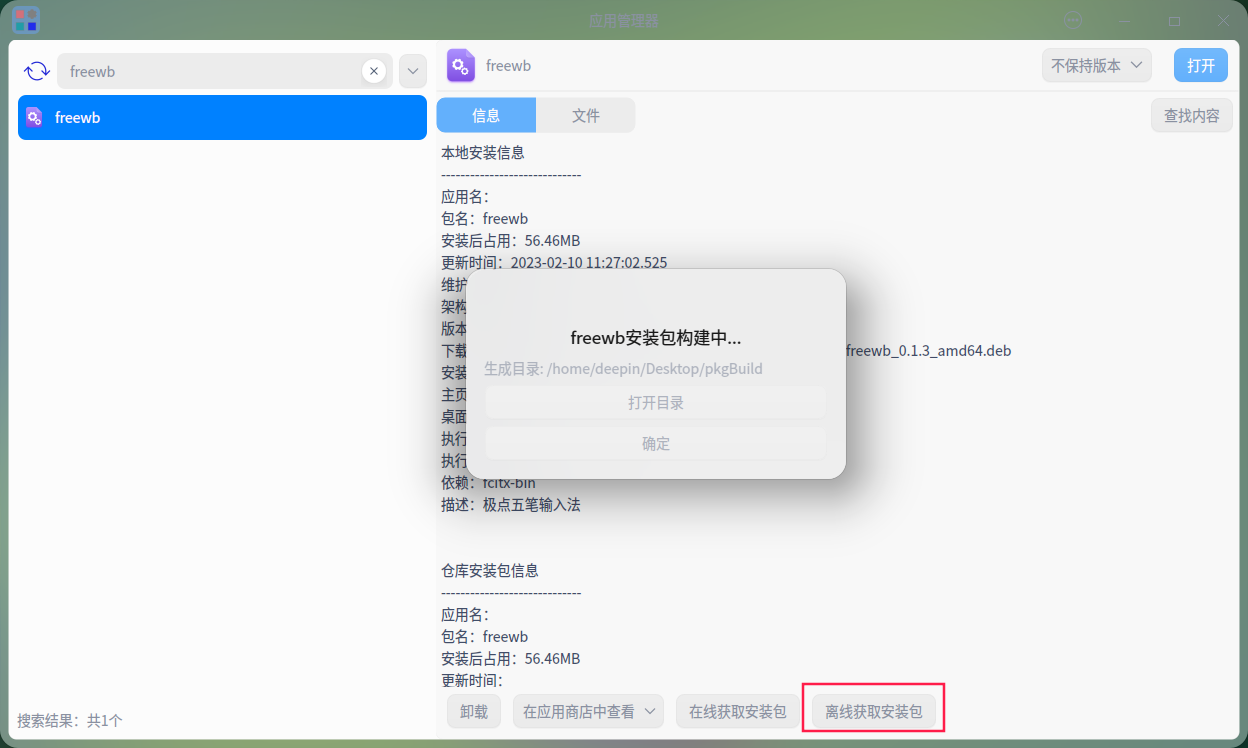Open the freewb_0.1.3_amd64.deb link
This screenshot has height=748, width=1248.
coord(927,350)
